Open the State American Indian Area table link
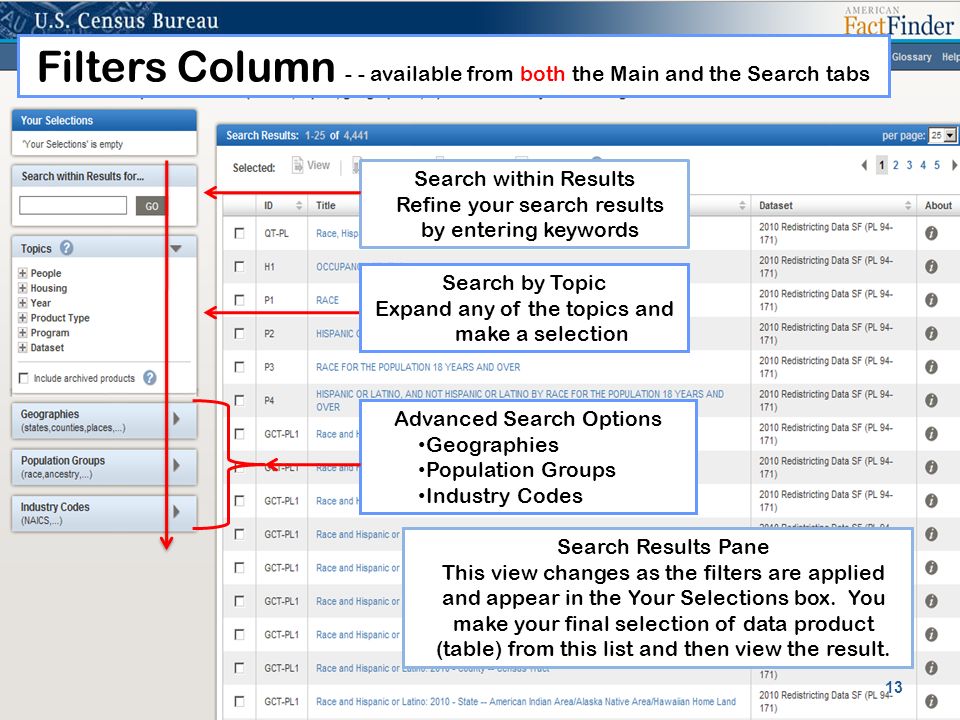This screenshot has height=720, width=960. 526,702
